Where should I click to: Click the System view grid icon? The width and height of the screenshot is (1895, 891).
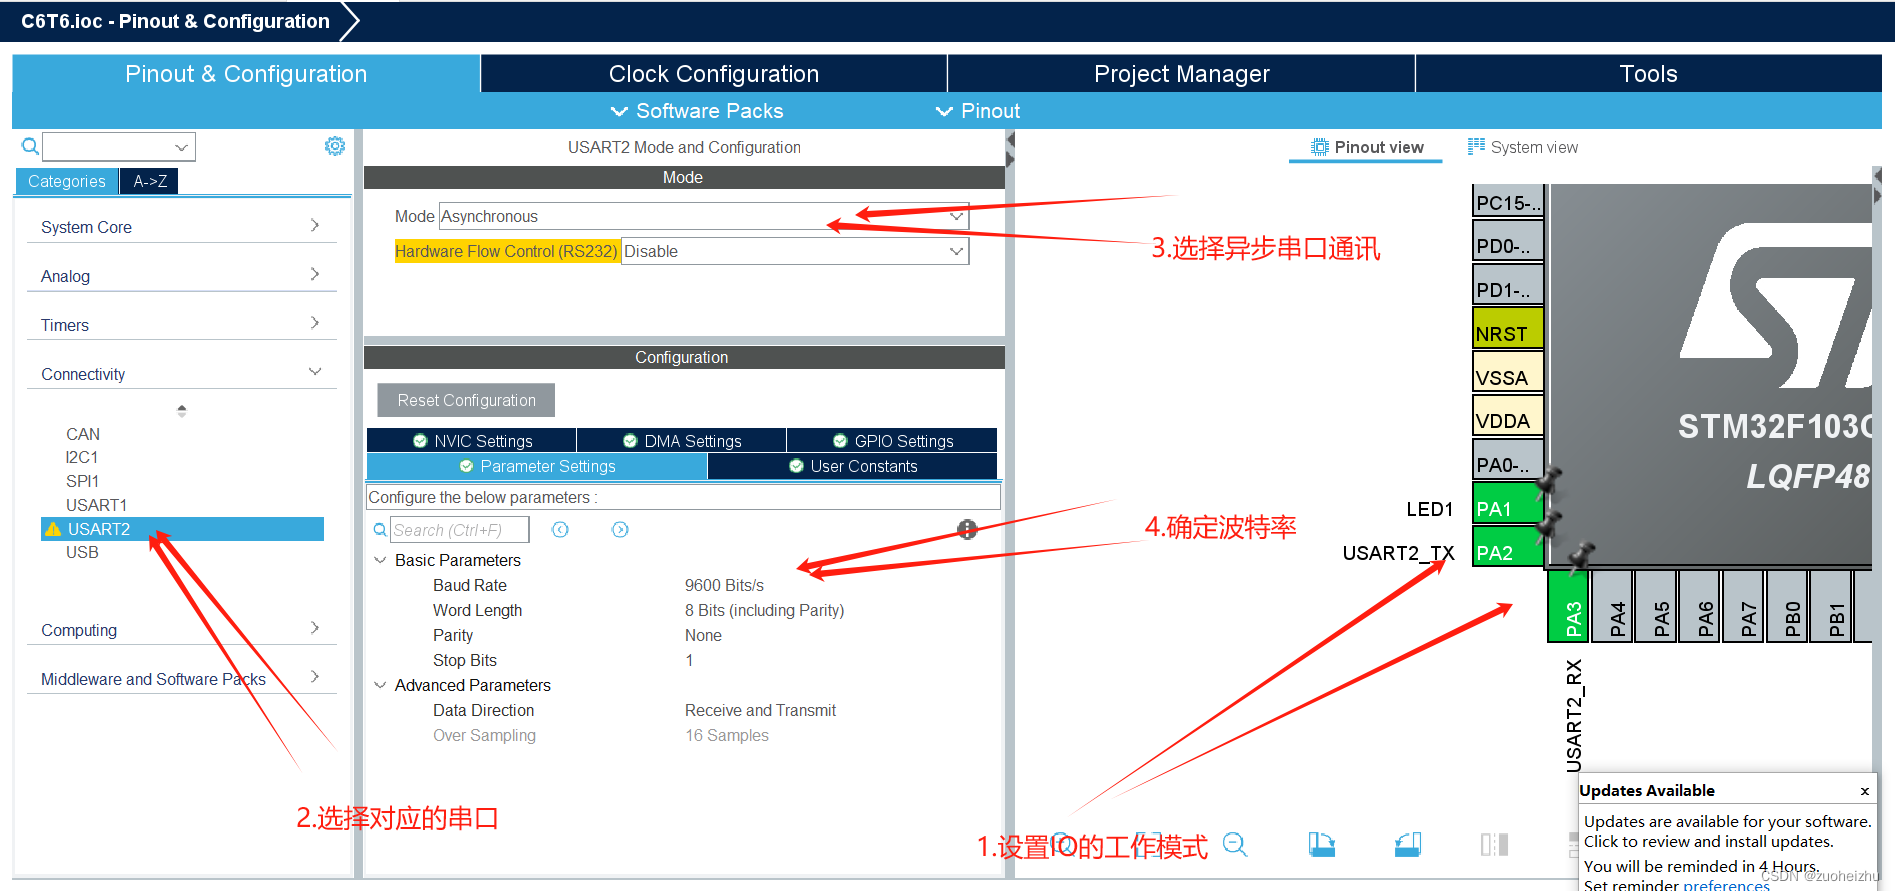click(1476, 147)
